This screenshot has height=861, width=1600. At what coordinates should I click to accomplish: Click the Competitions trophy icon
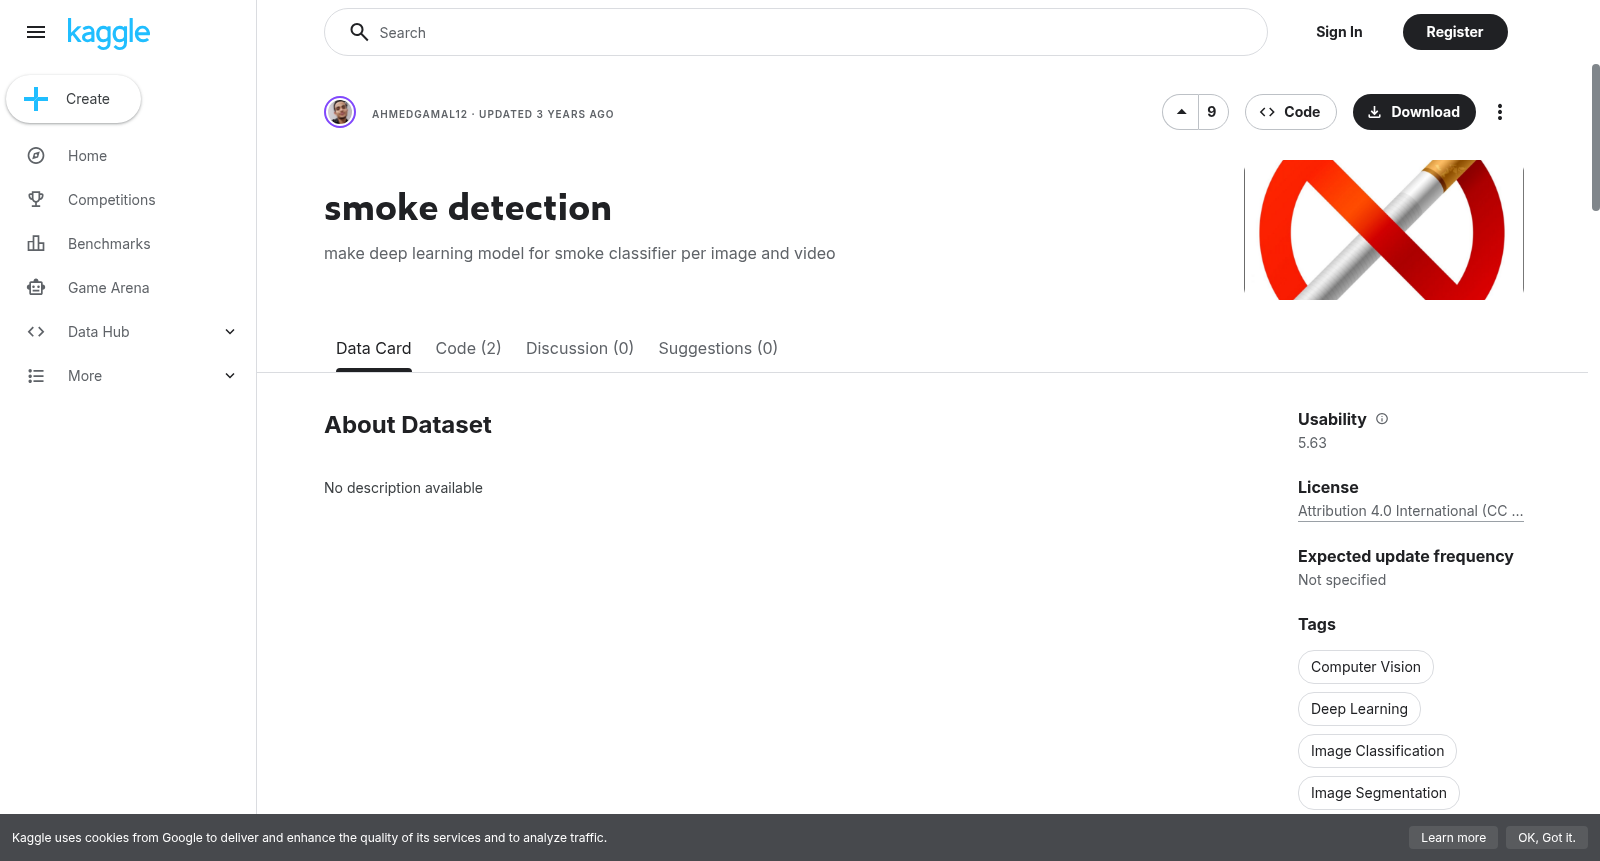coord(36,200)
